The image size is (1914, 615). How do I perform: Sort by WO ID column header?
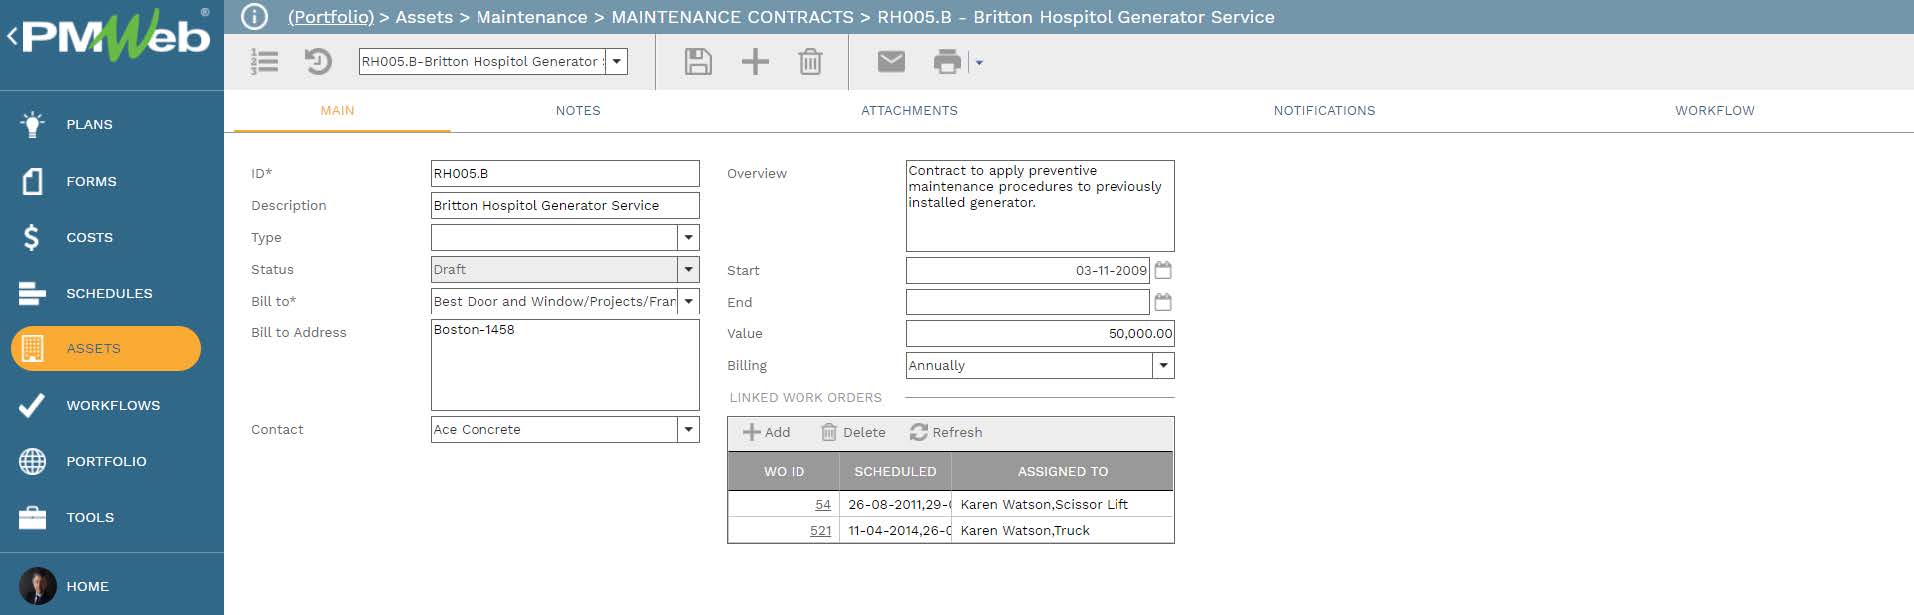tap(784, 471)
